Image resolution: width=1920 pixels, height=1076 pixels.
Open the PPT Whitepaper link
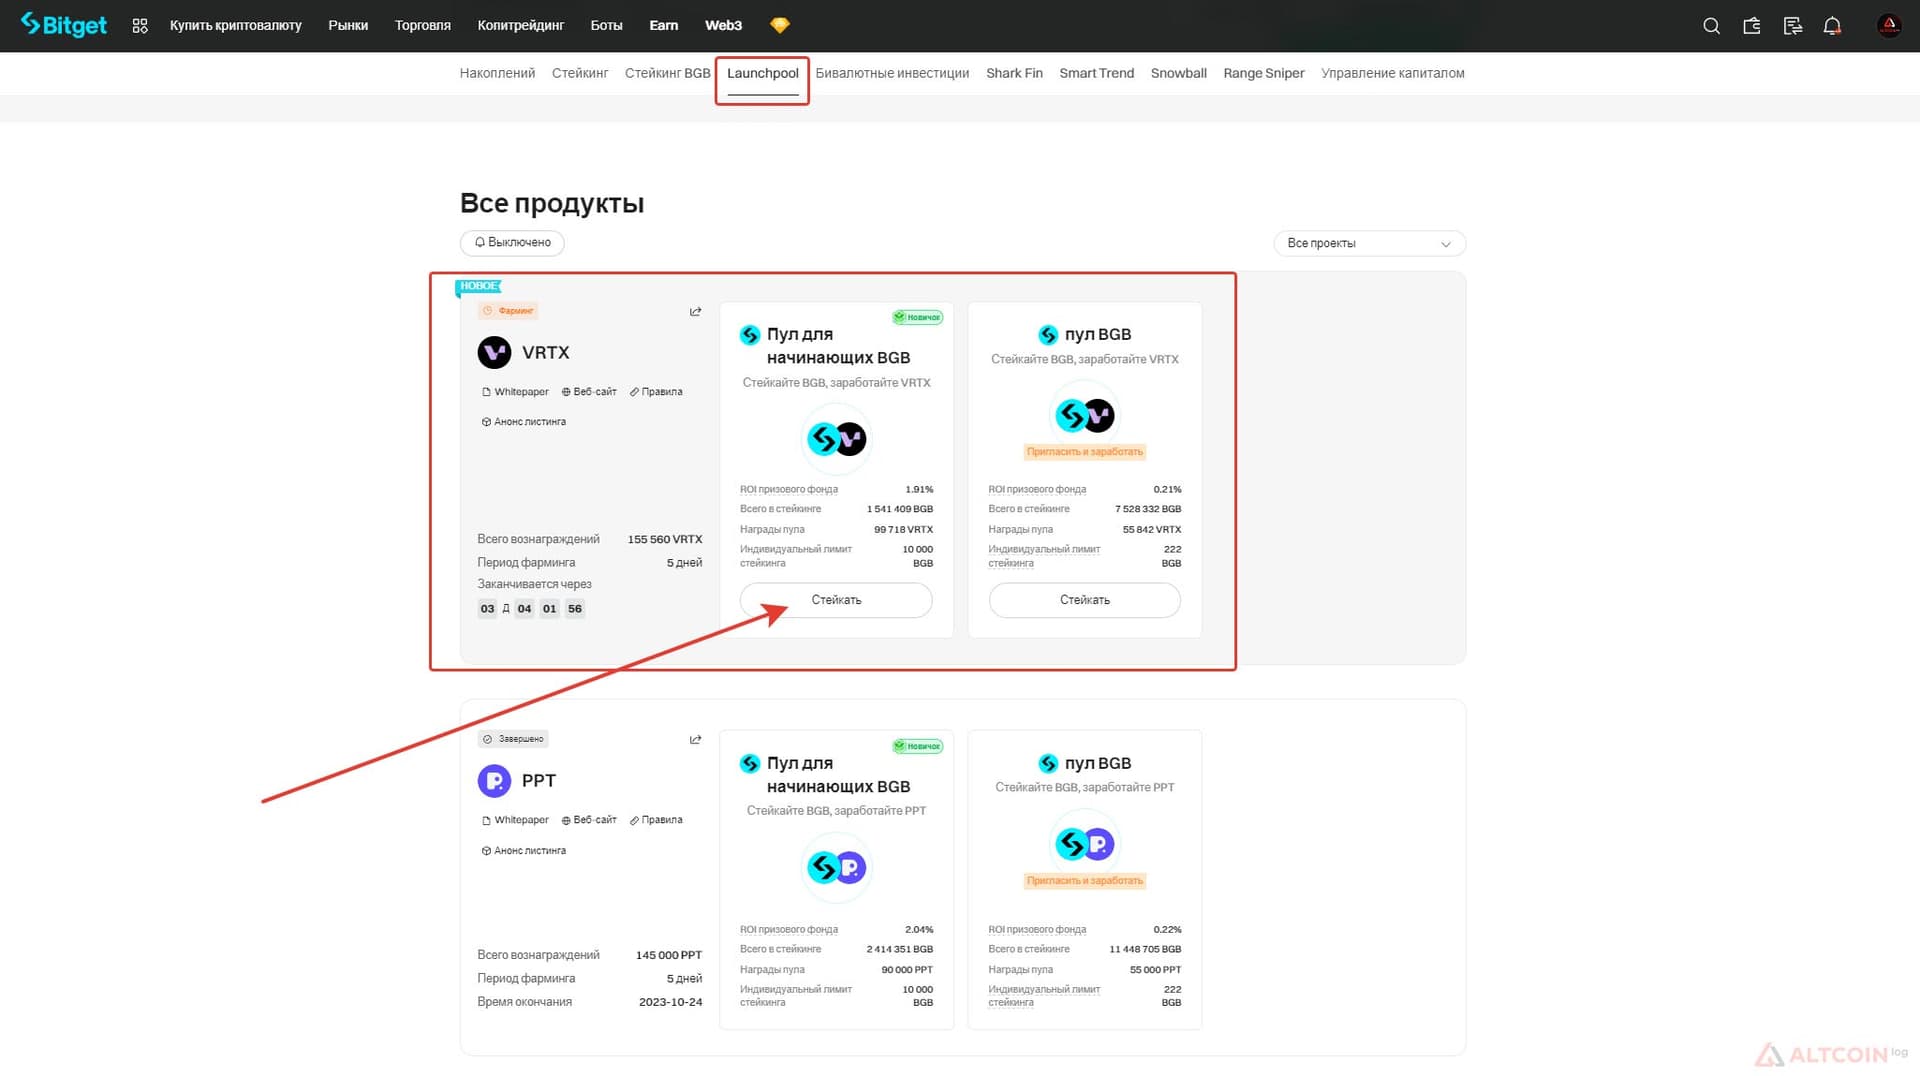(x=515, y=820)
